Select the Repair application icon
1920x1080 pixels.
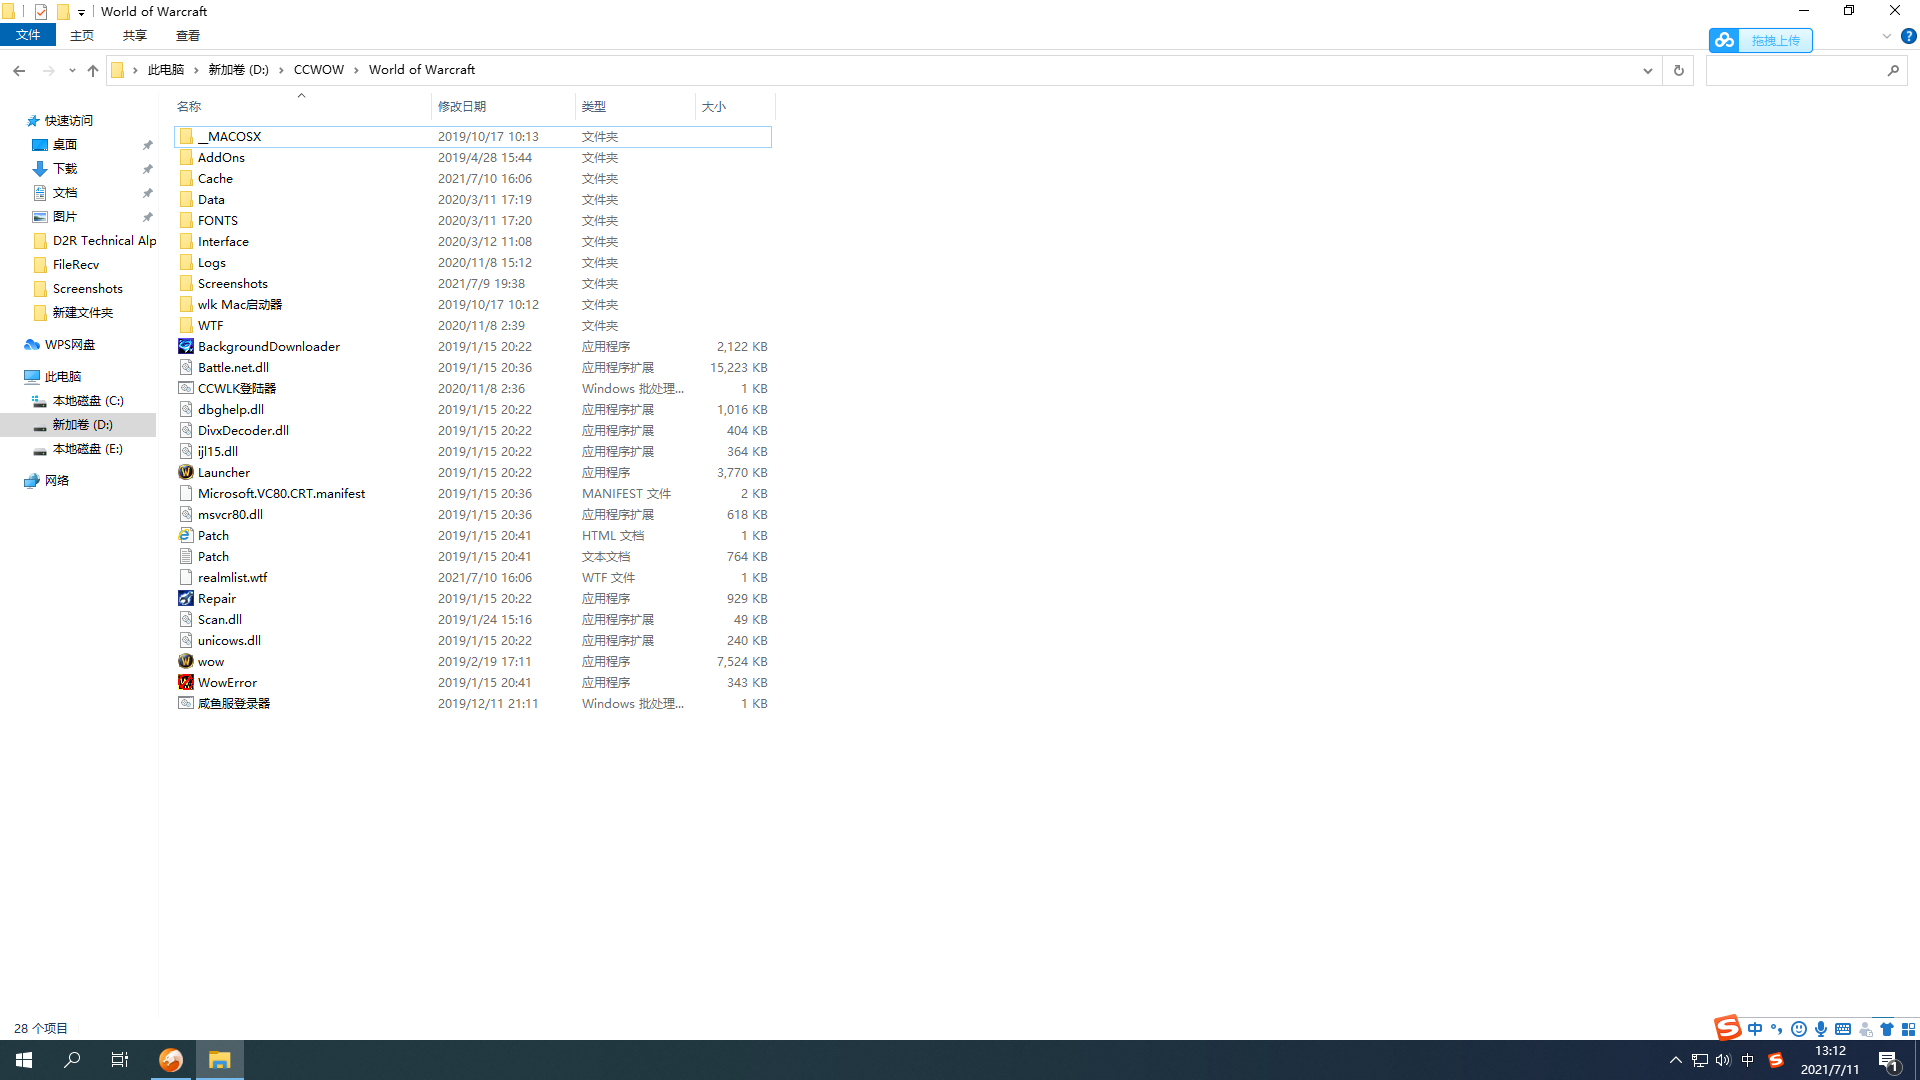(x=186, y=598)
